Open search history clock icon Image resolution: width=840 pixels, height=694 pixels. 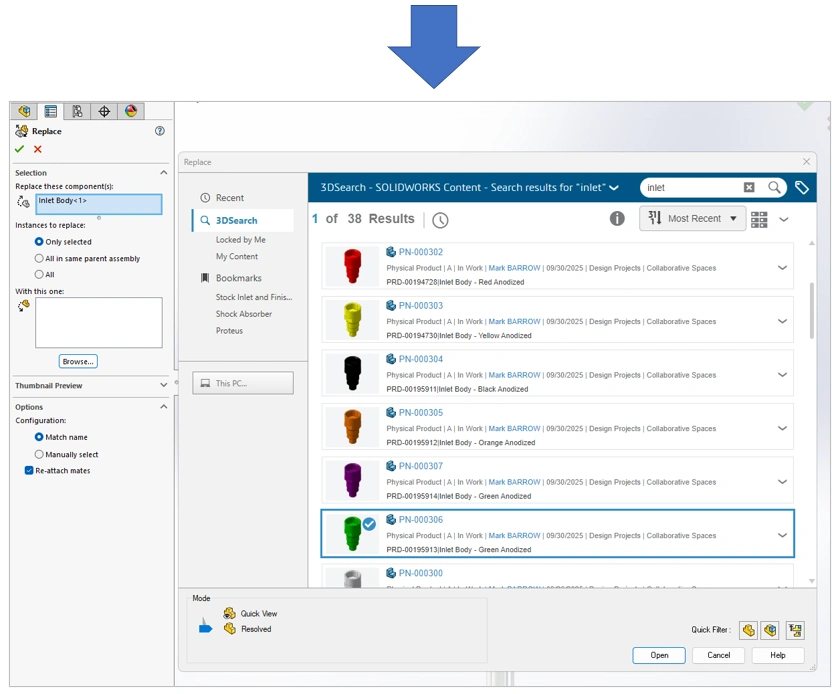pyautogui.click(x=440, y=220)
